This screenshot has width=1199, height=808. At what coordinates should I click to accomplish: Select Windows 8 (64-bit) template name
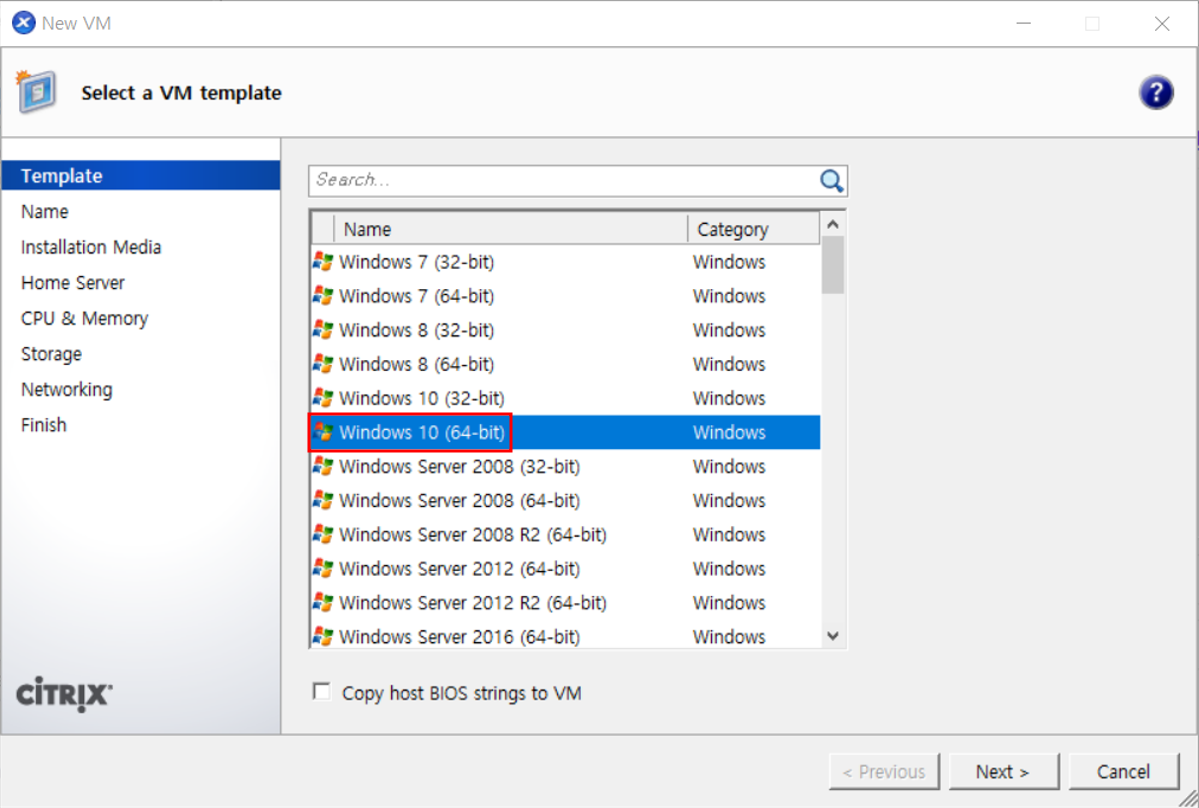[417, 364]
